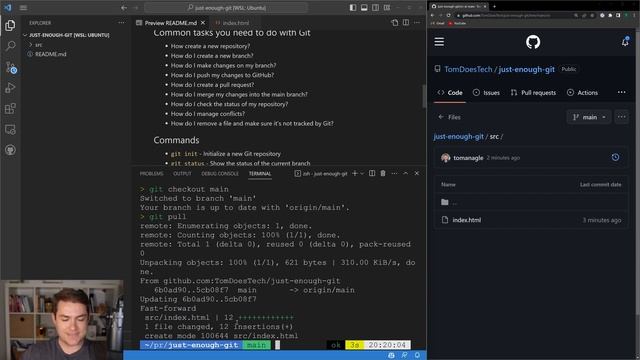Select the Code tab on GitHub
Viewport: 640px width, 360px height.
[x=450, y=93]
